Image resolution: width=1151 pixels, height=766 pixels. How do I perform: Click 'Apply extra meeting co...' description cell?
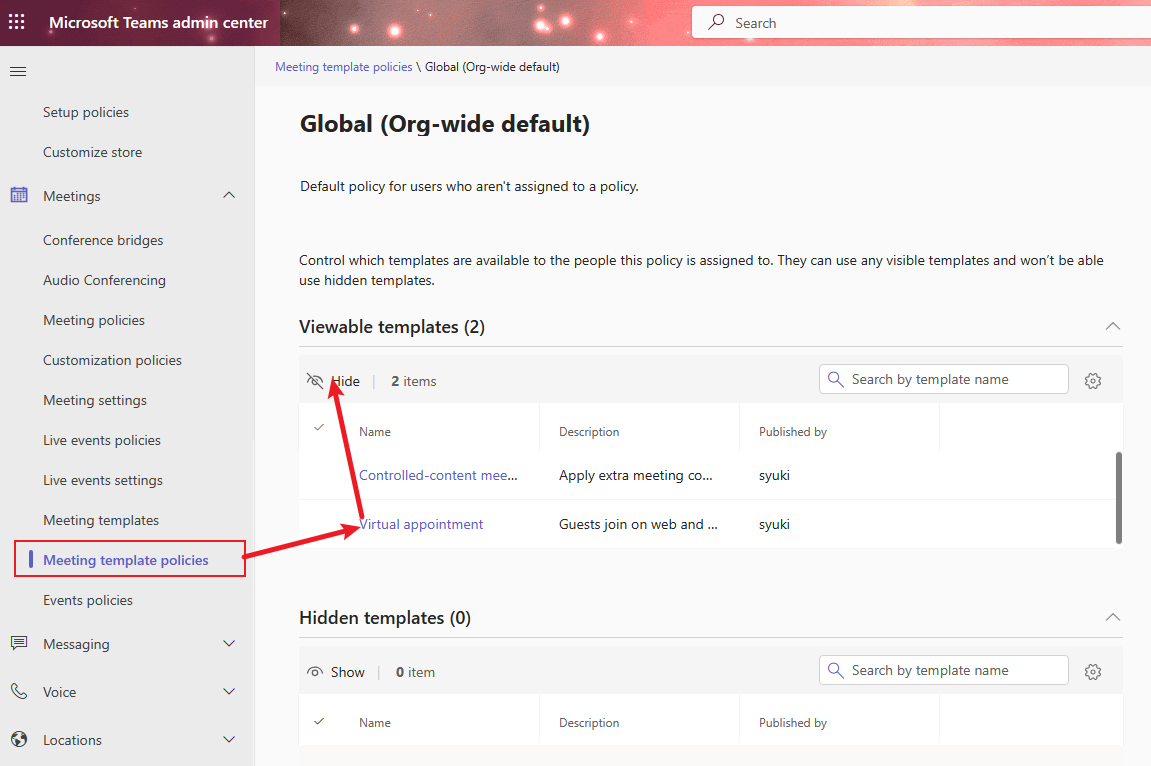click(x=636, y=475)
